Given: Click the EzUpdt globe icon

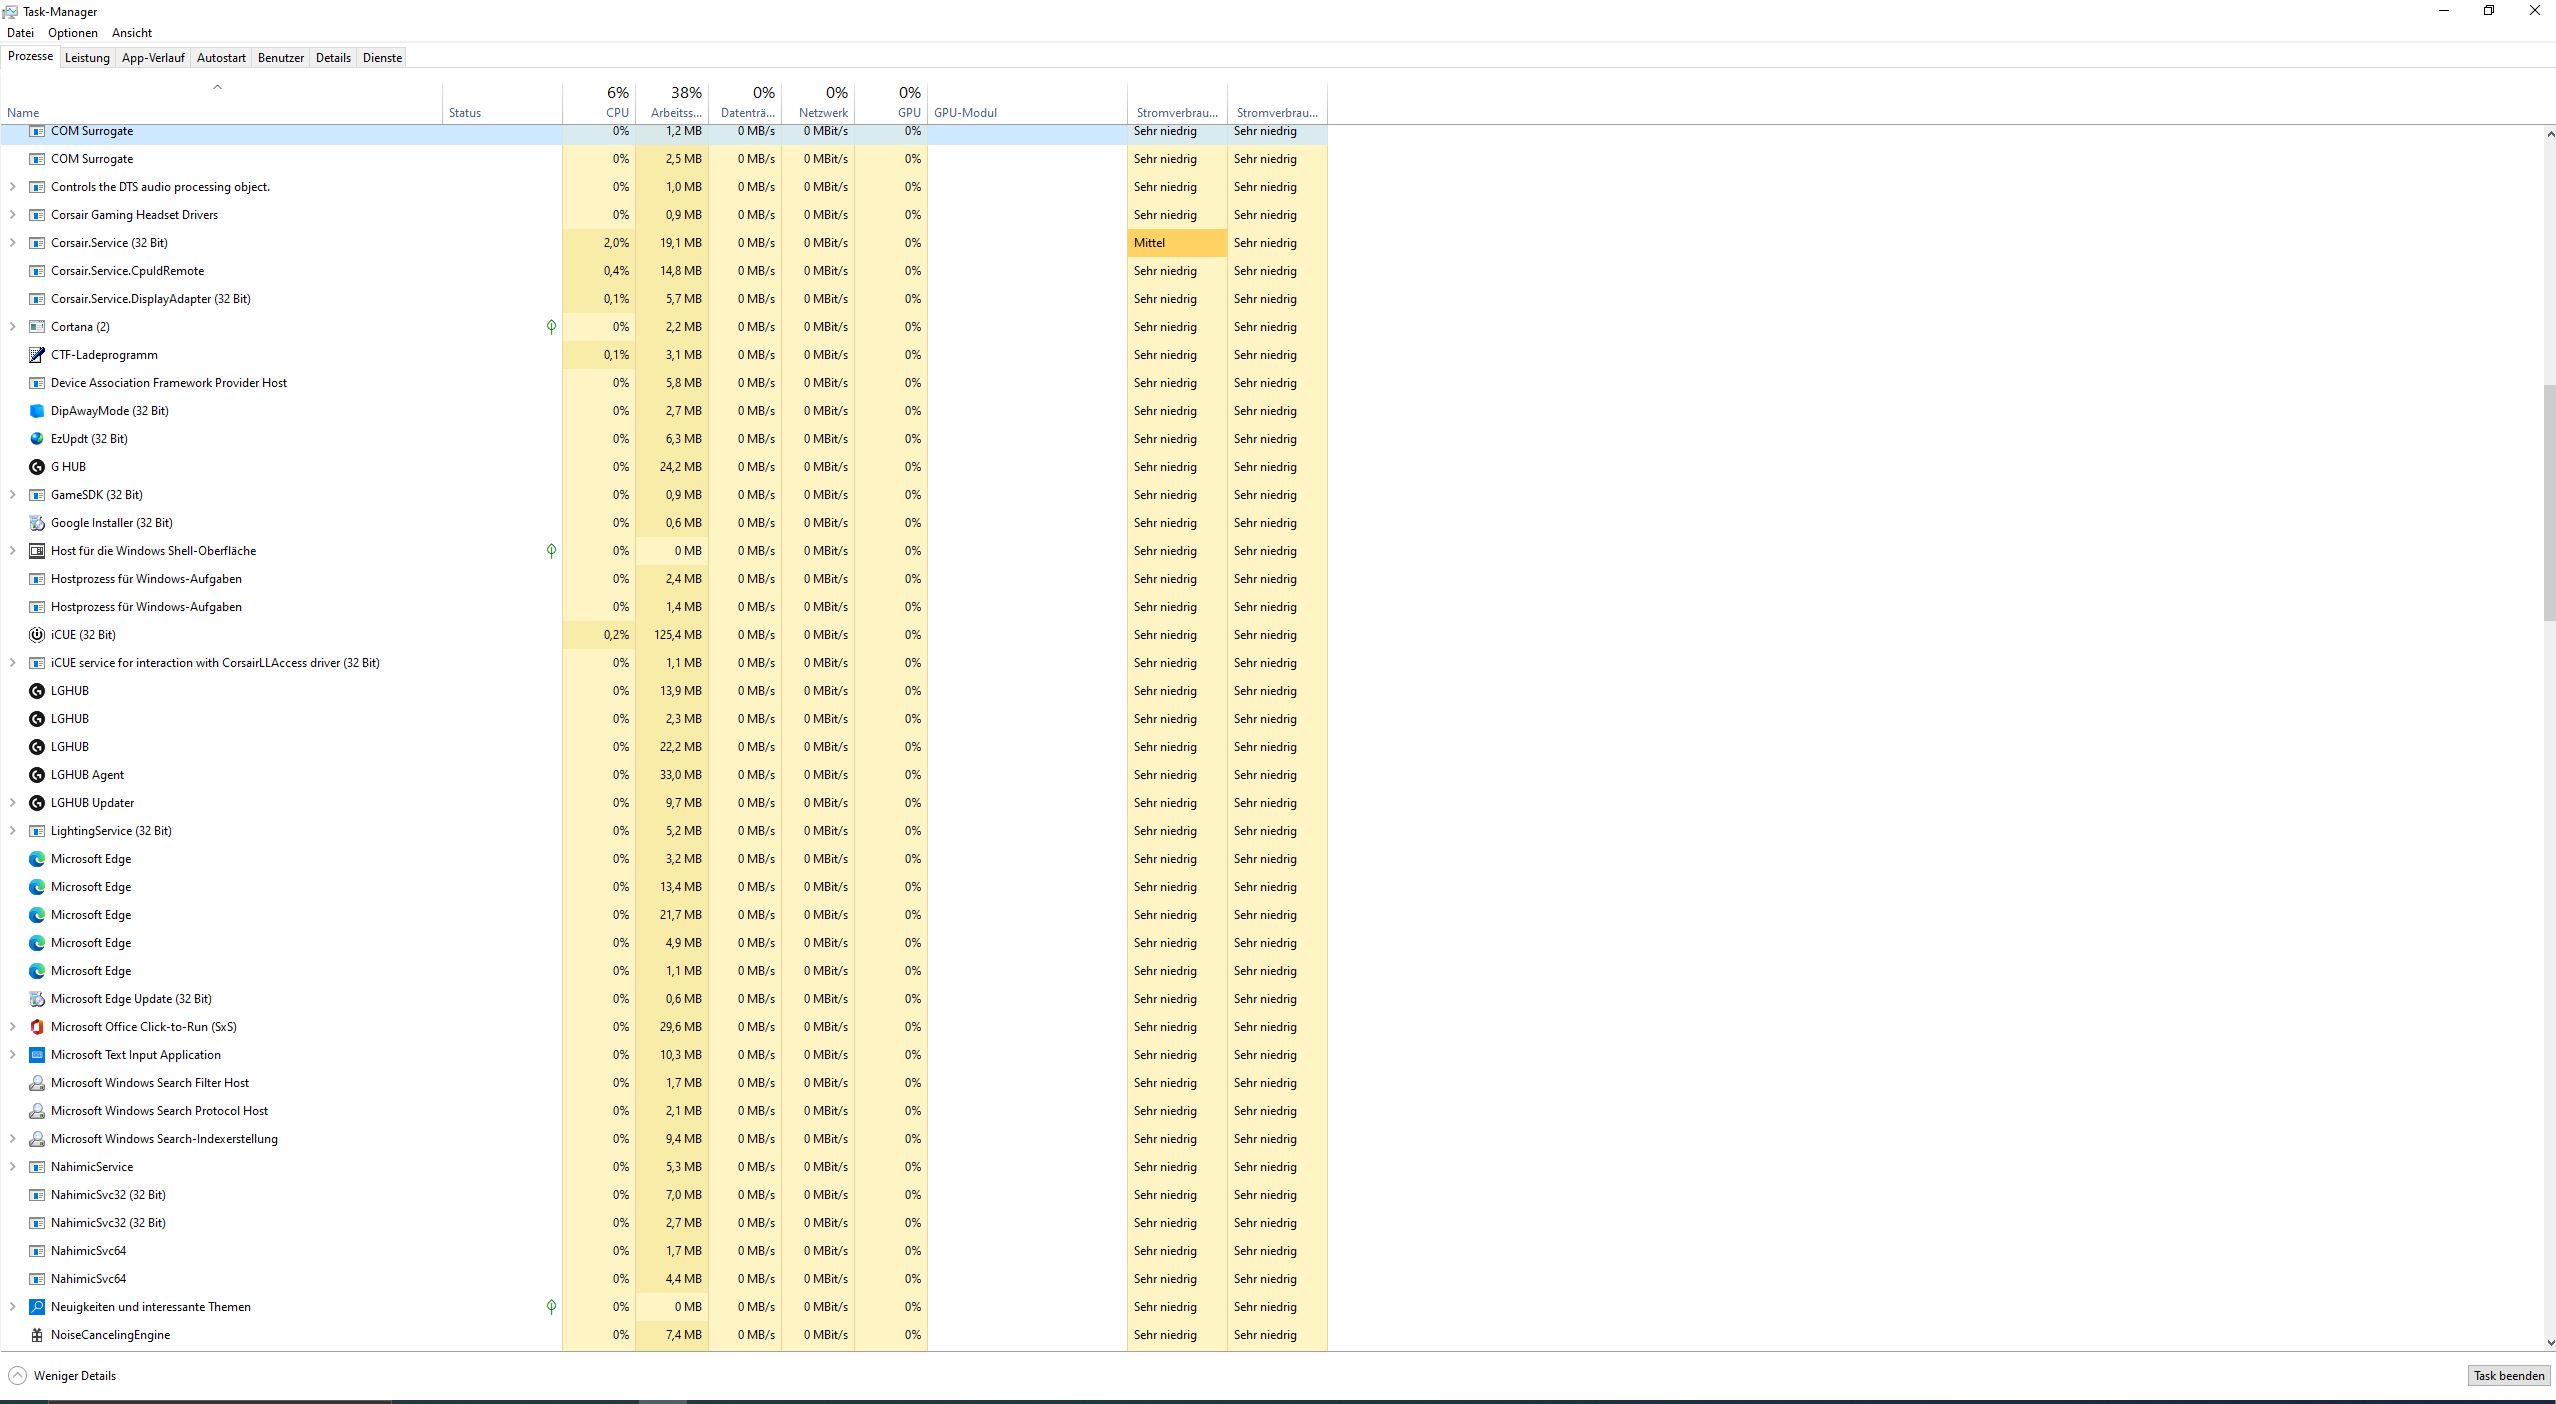Looking at the screenshot, I should click(x=37, y=439).
